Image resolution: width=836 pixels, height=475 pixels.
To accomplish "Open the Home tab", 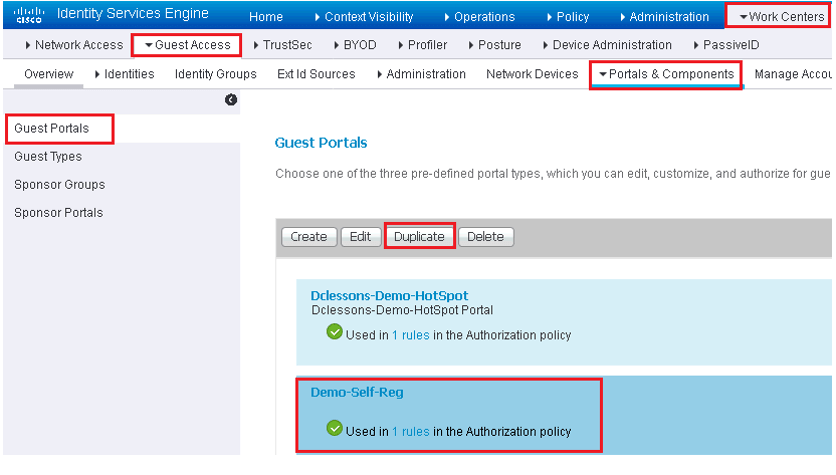I will click(266, 17).
